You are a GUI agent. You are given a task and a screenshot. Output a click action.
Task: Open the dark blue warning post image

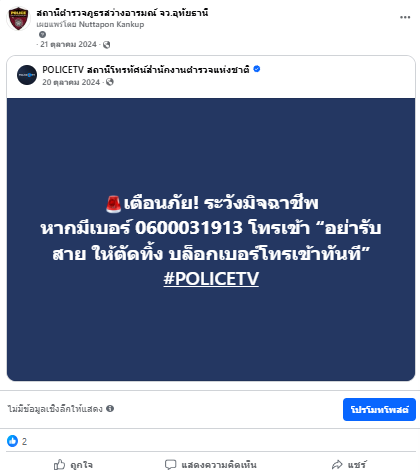(x=211, y=239)
